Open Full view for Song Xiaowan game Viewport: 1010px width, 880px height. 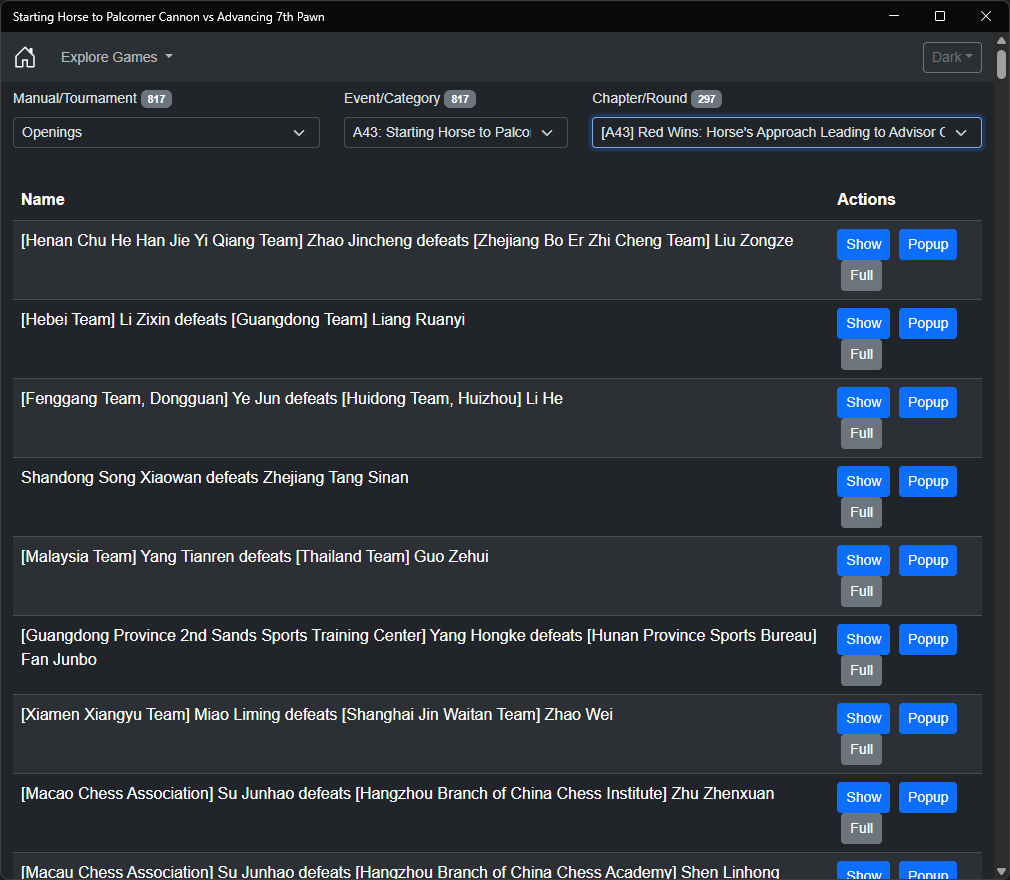pos(861,513)
